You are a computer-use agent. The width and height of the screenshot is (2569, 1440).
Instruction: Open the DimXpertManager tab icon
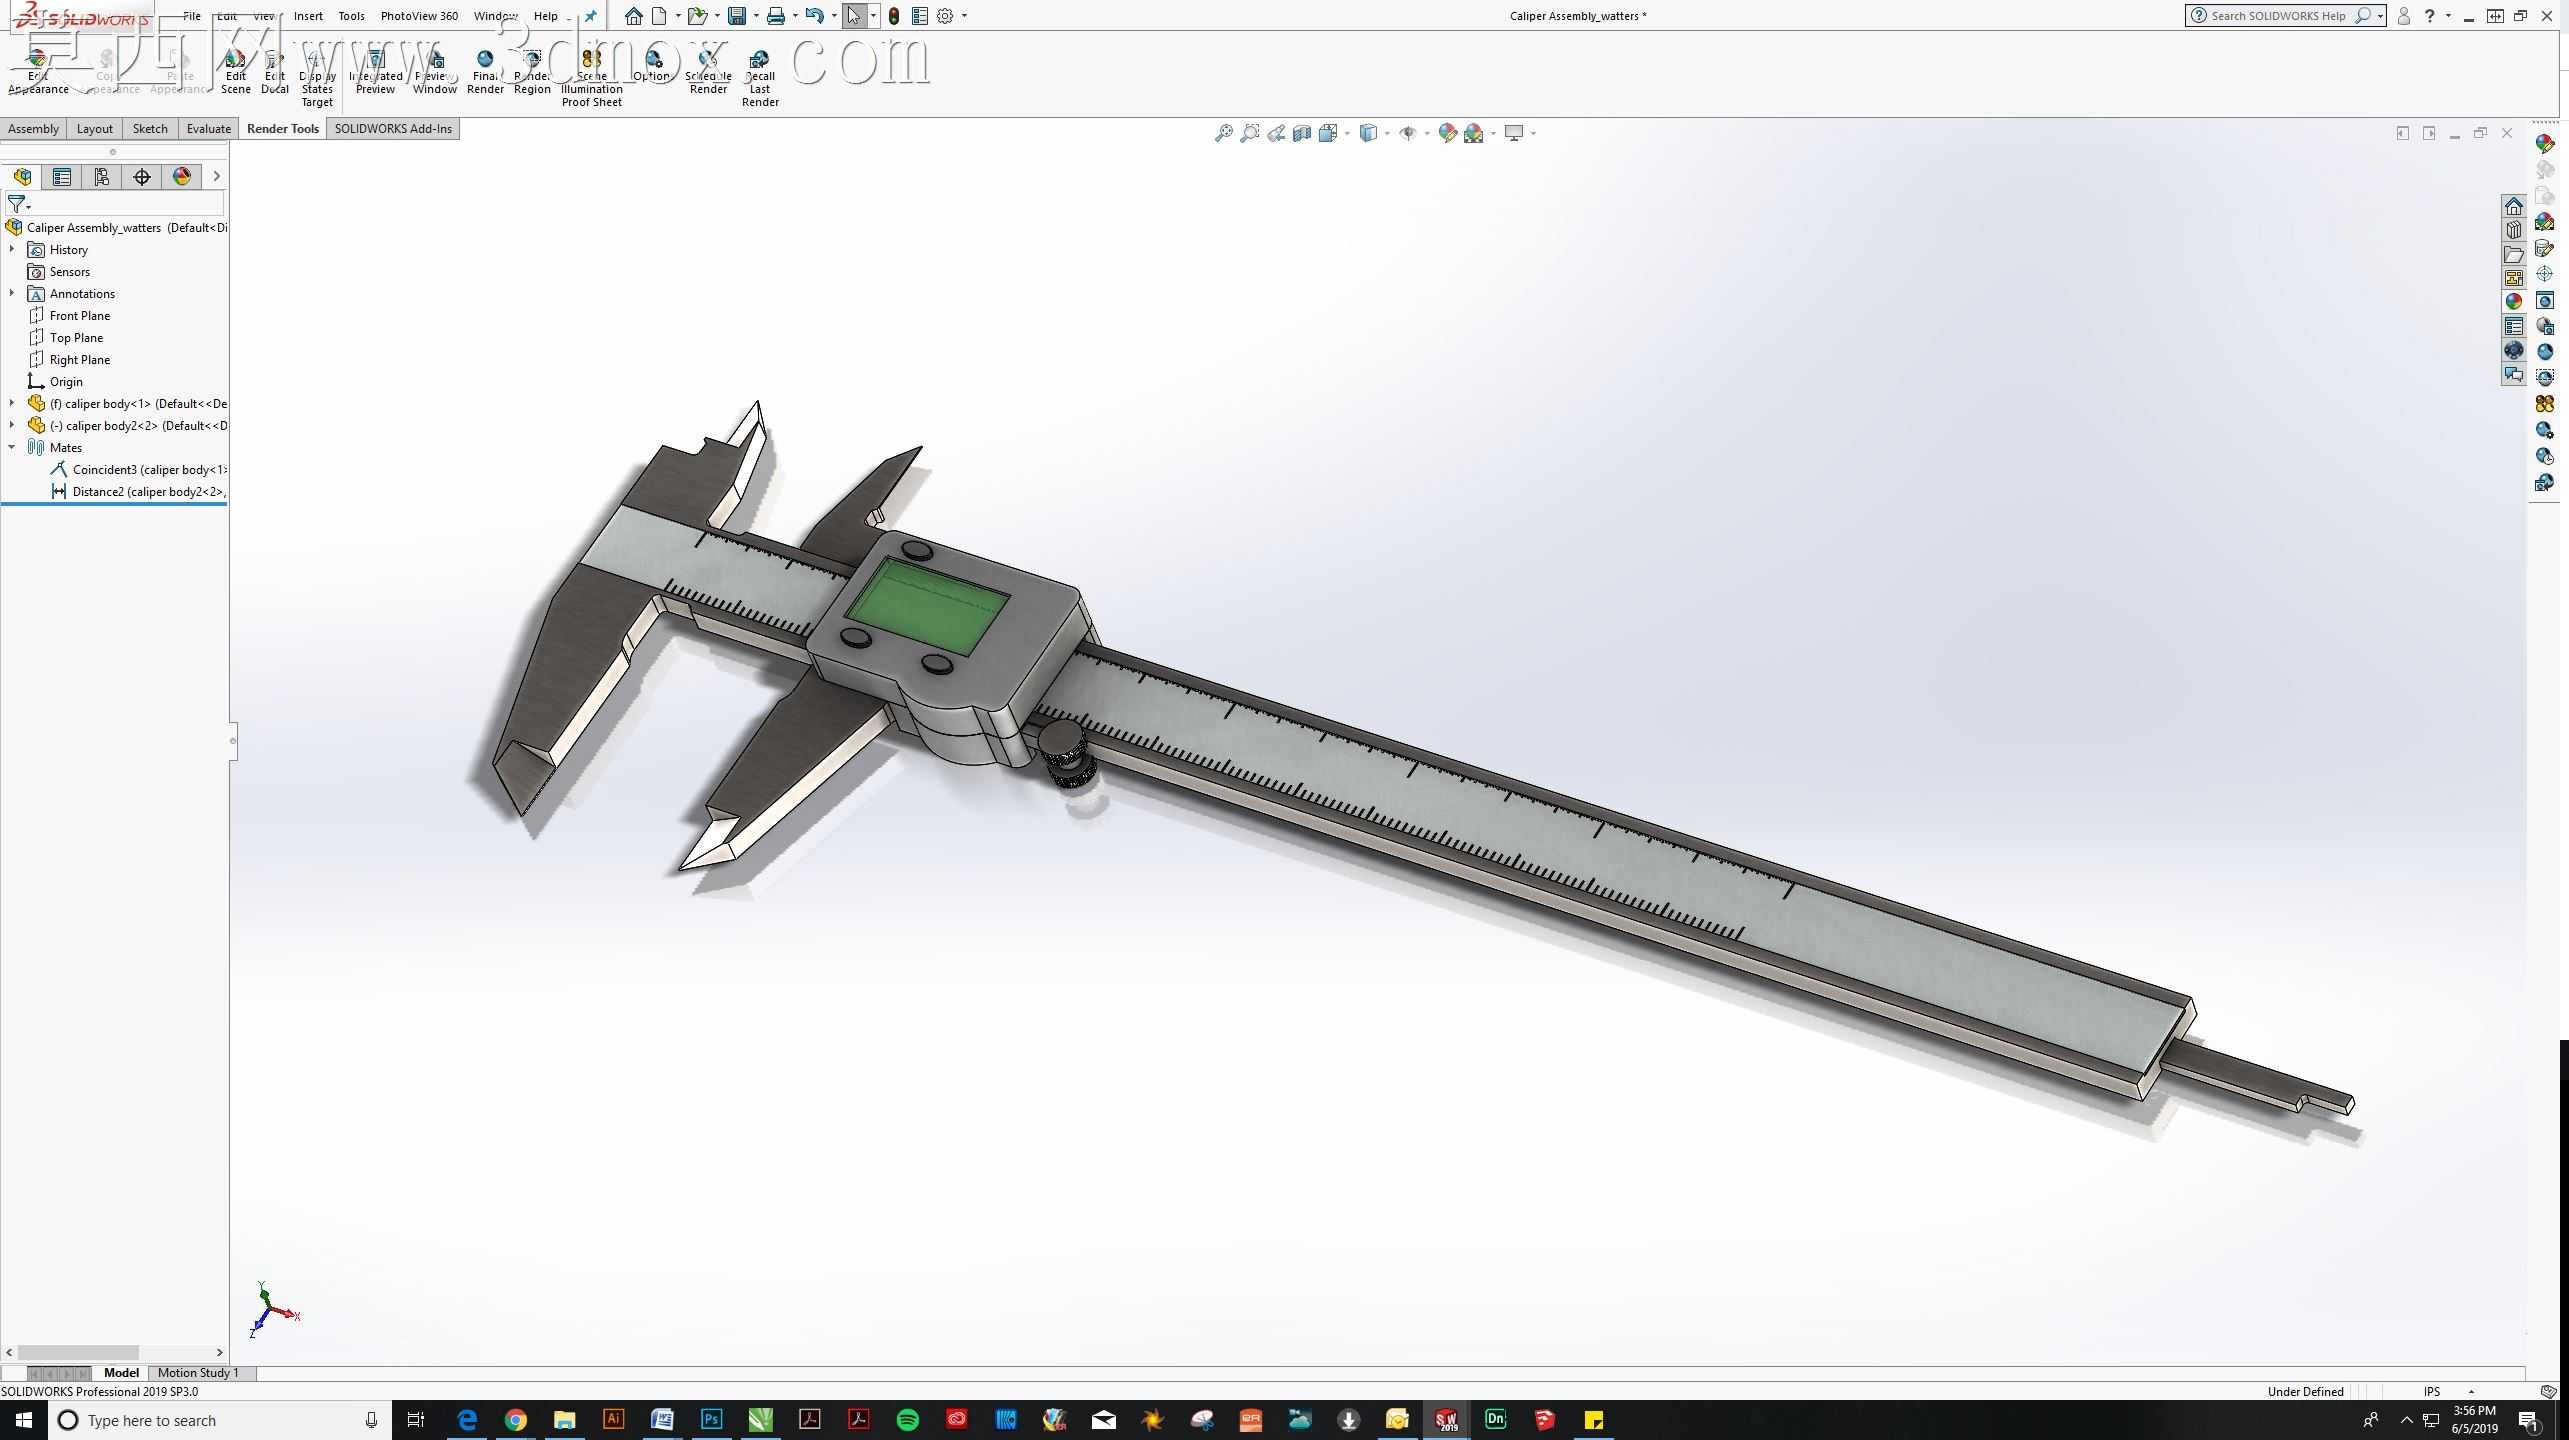tap(142, 177)
